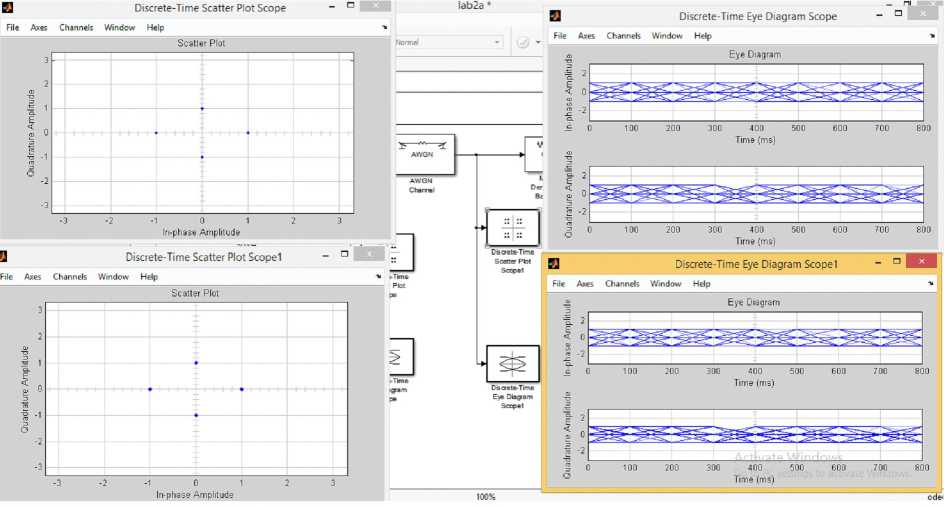This screenshot has width=944, height=507.
Task: Click In-phase eye diagram plot in Eye Diagram Scope
Action: point(756,92)
